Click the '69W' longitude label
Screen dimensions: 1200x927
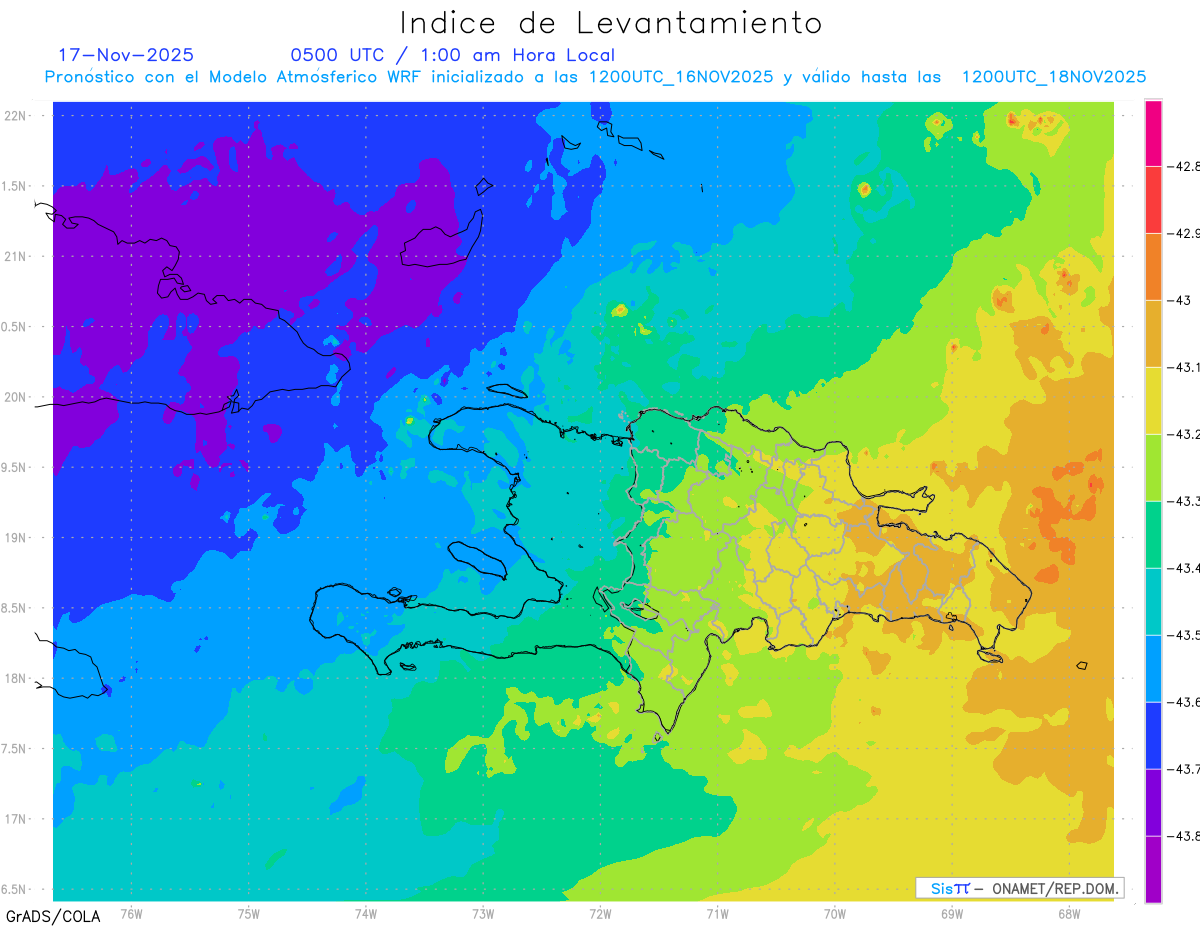tap(951, 914)
